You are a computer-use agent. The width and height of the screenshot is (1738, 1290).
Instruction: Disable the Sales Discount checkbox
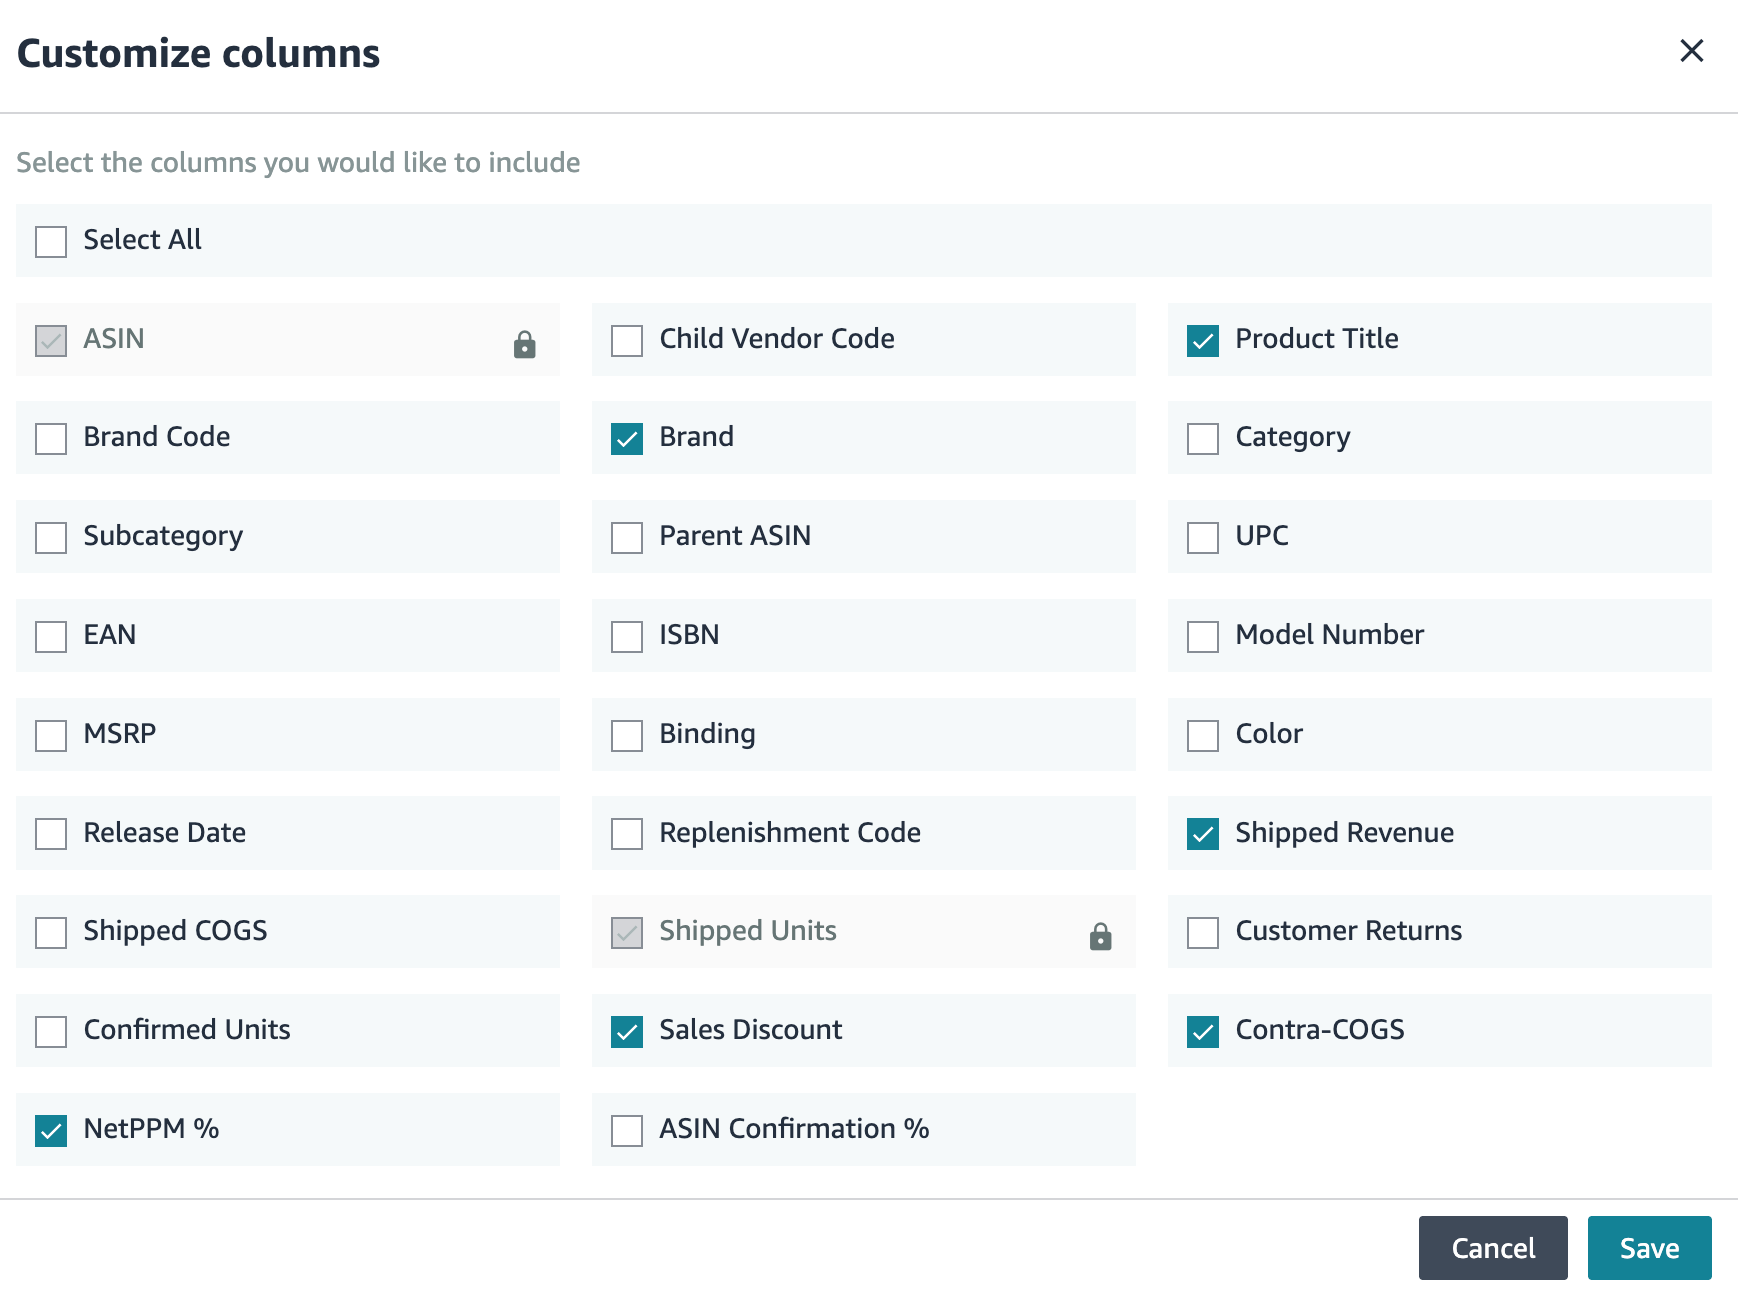(626, 1031)
